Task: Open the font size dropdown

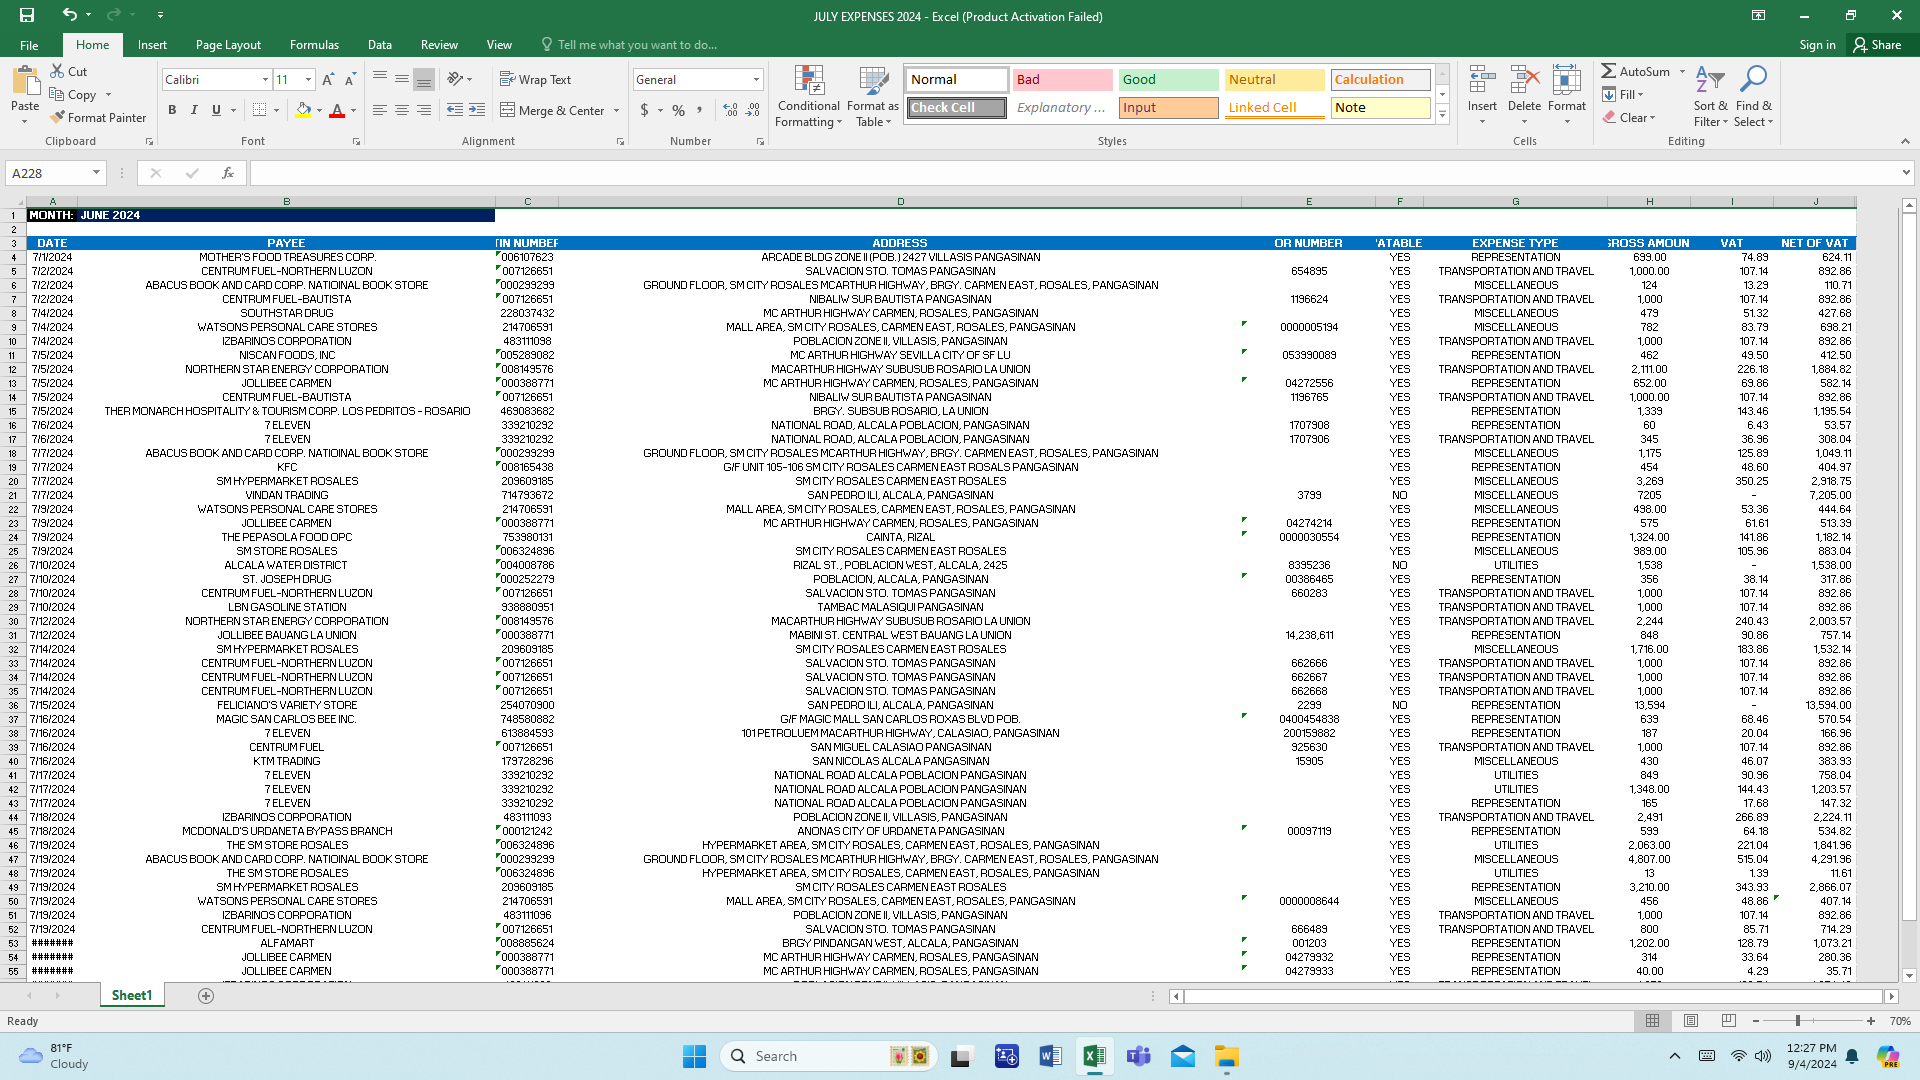Action: (x=308, y=79)
